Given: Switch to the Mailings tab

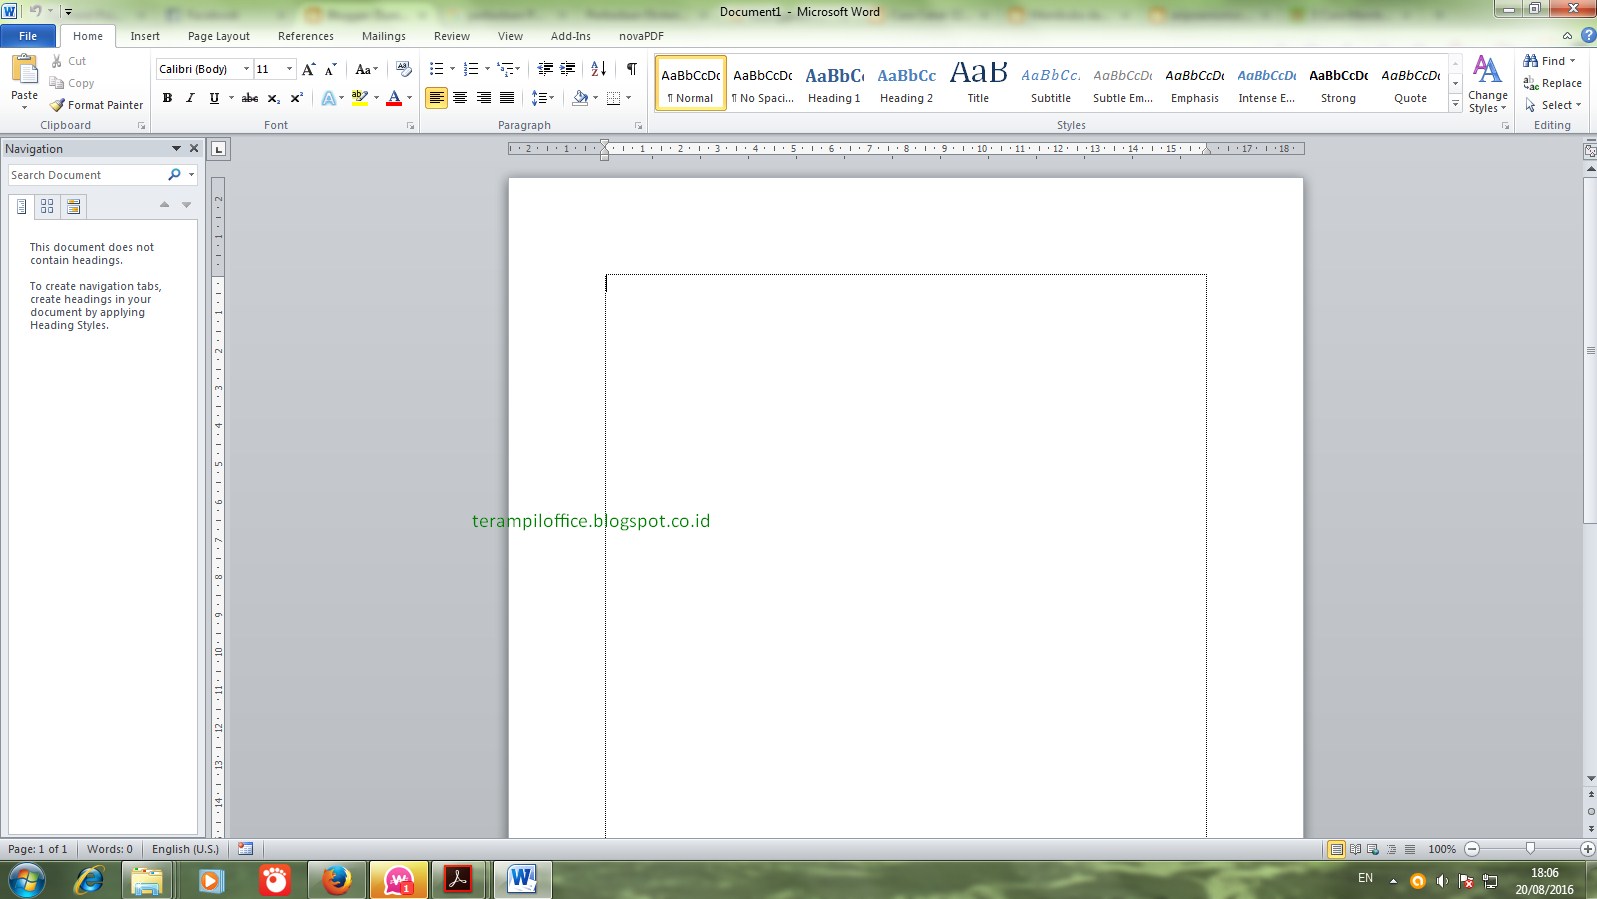Looking at the screenshot, I should [384, 36].
